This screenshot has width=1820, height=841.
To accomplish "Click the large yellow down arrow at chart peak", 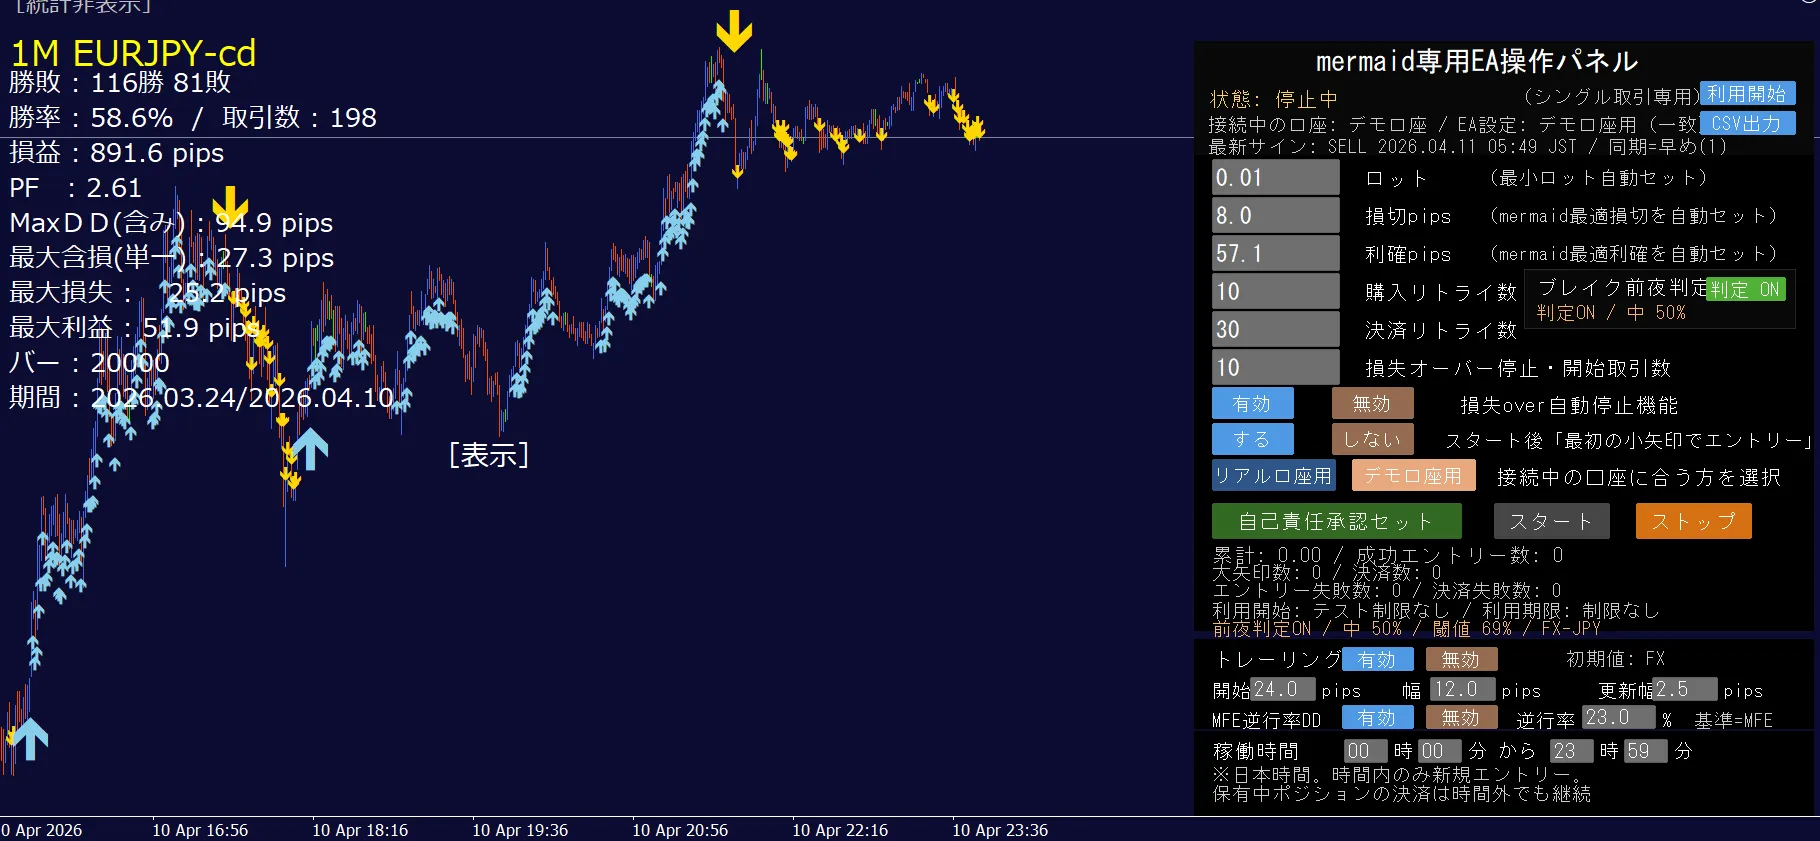I will tap(734, 31).
